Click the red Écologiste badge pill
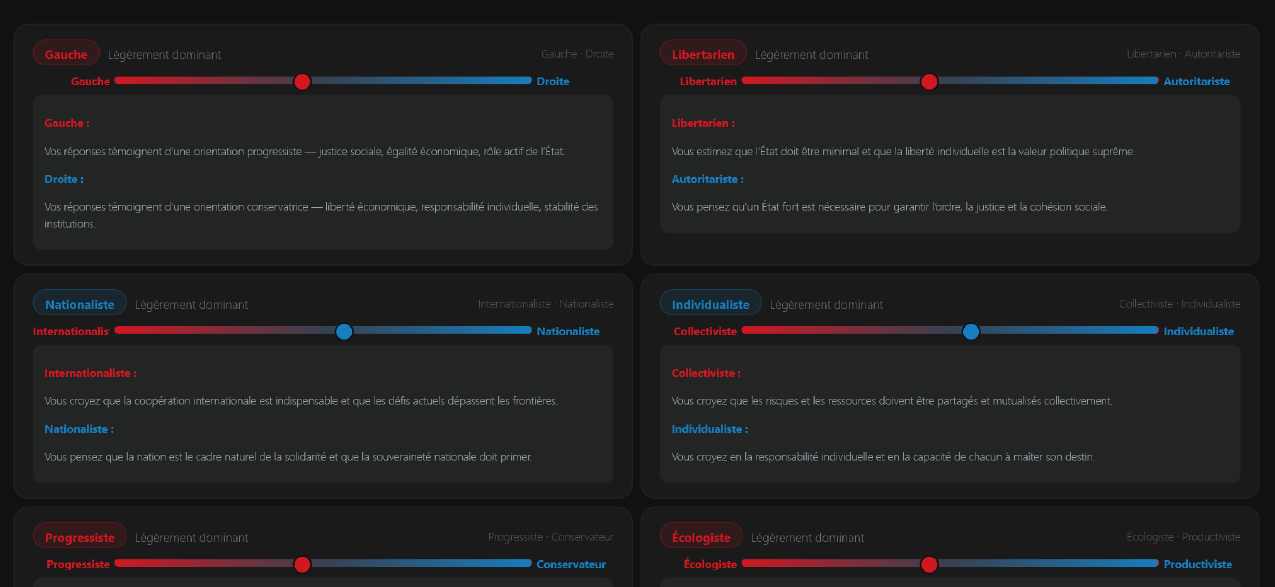This screenshot has width=1275, height=587. pos(701,537)
